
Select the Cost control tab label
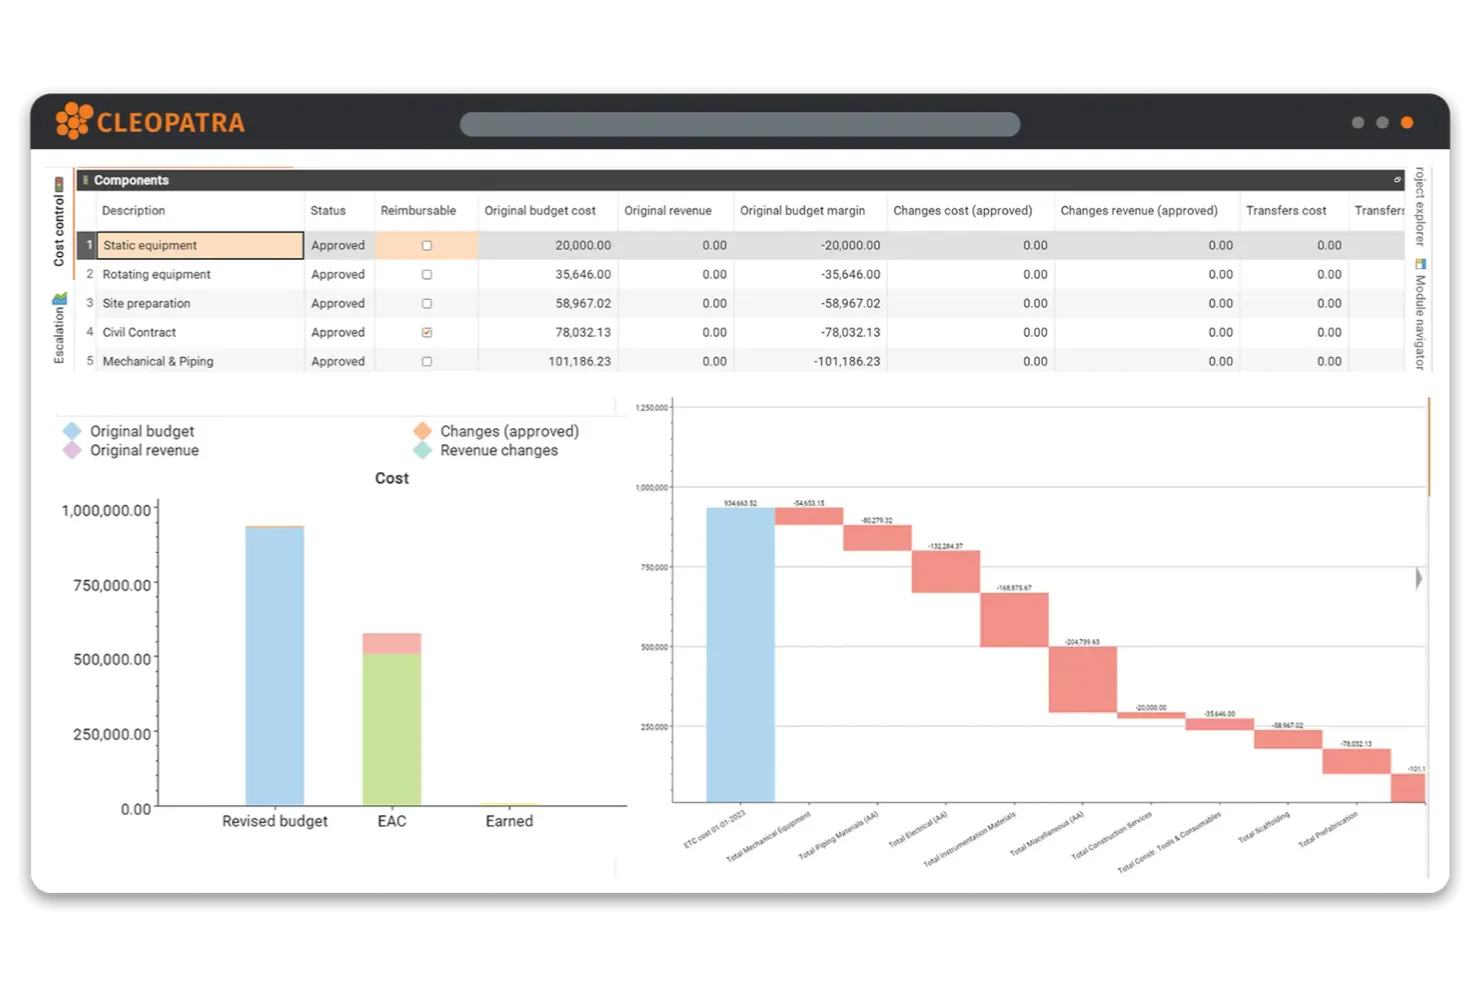click(x=59, y=230)
